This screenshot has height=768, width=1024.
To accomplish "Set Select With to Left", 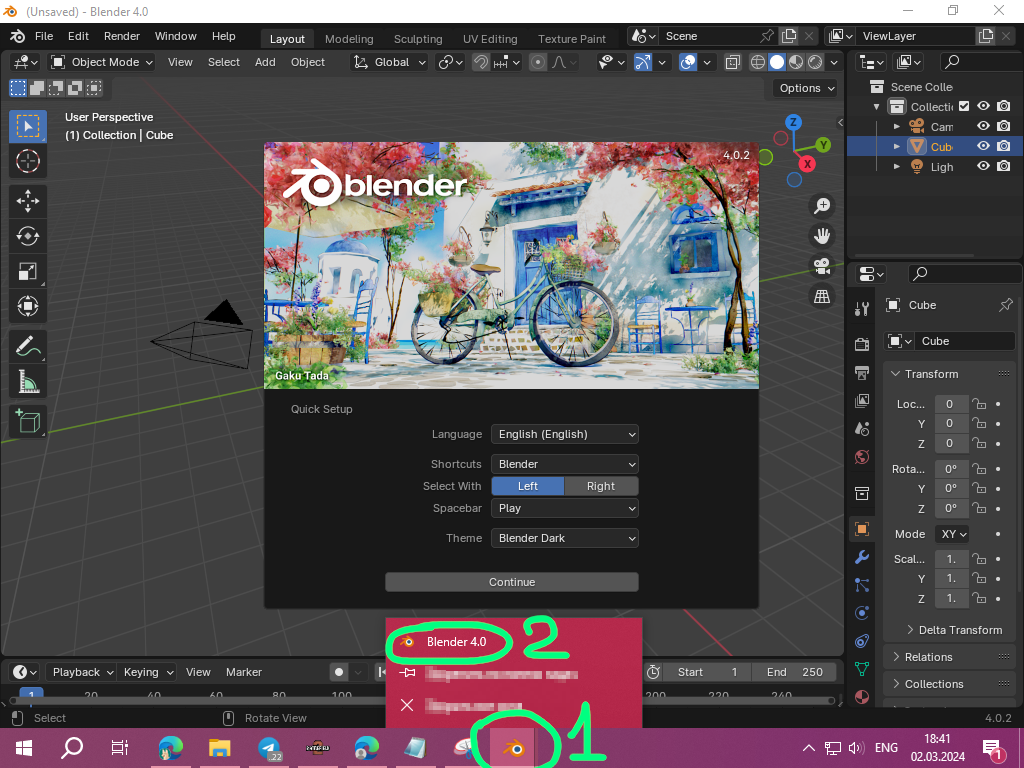I will click(x=528, y=486).
